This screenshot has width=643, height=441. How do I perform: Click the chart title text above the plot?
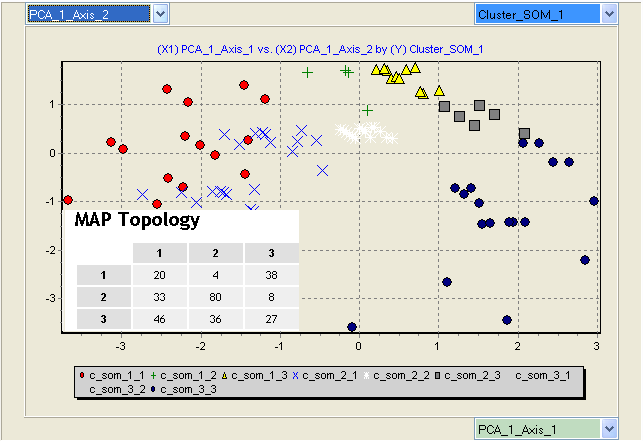coord(320,48)
